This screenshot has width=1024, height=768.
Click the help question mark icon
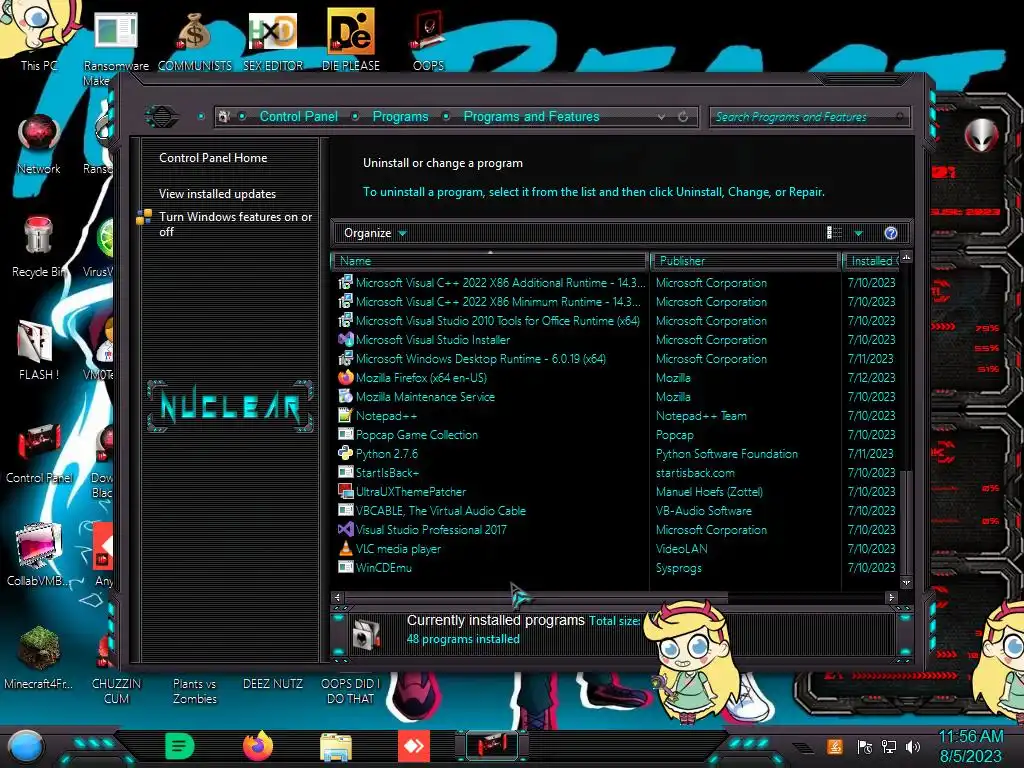coord(891,233)
